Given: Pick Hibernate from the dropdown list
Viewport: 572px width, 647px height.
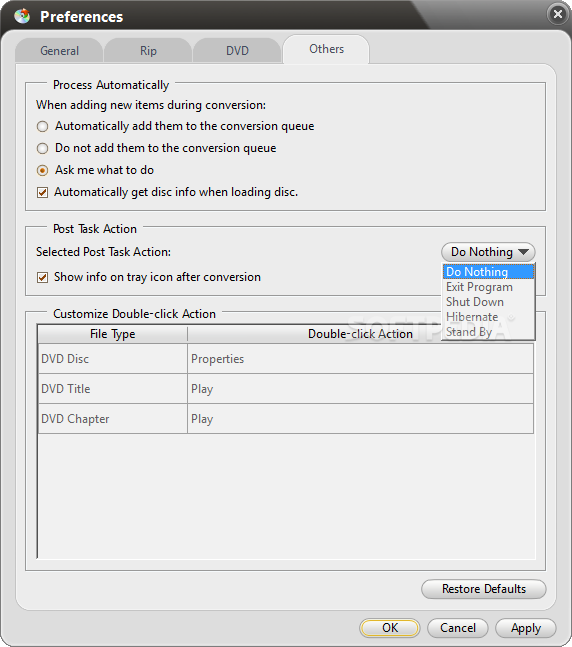Looking at the screenshot, I should coord(488,317).
